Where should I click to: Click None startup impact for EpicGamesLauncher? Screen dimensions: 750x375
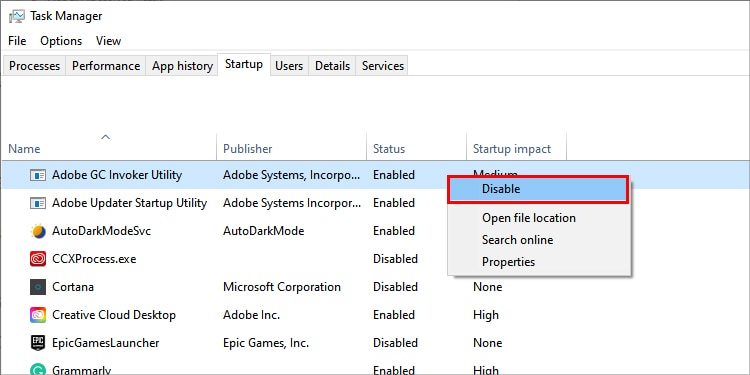tap(487, 343)
